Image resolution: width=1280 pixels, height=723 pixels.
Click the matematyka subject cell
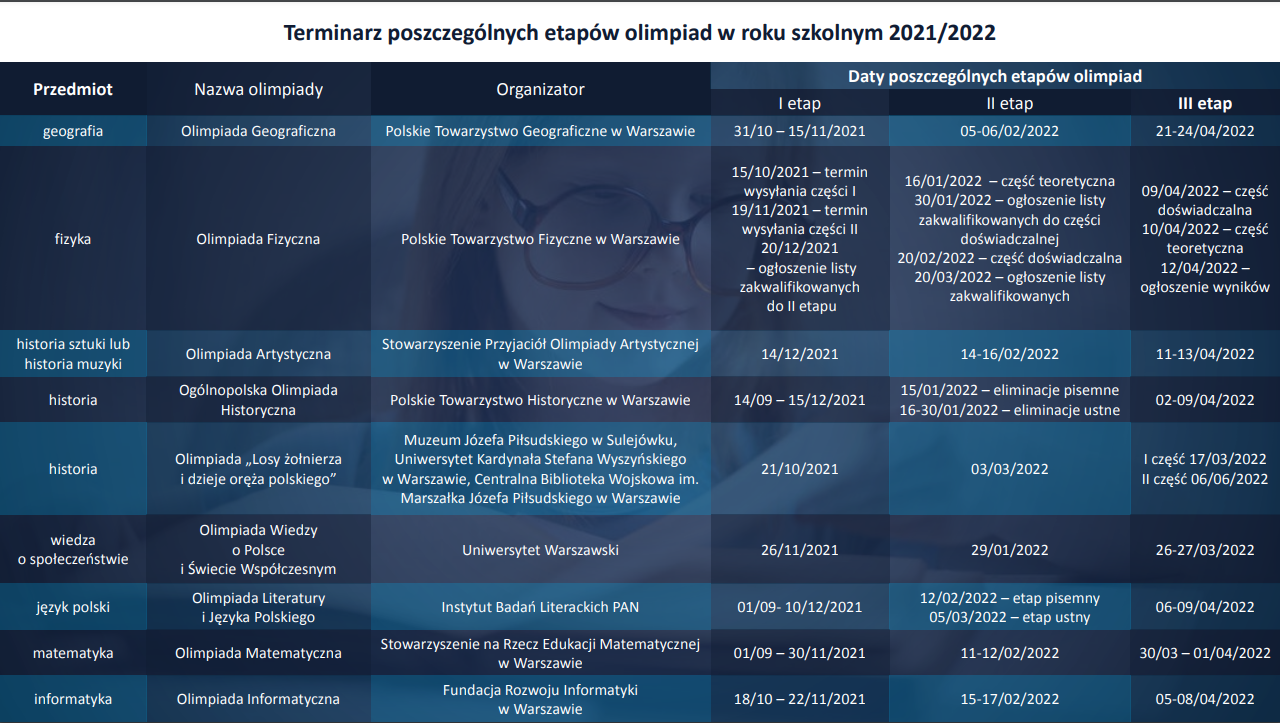click(x=73, y=653)
